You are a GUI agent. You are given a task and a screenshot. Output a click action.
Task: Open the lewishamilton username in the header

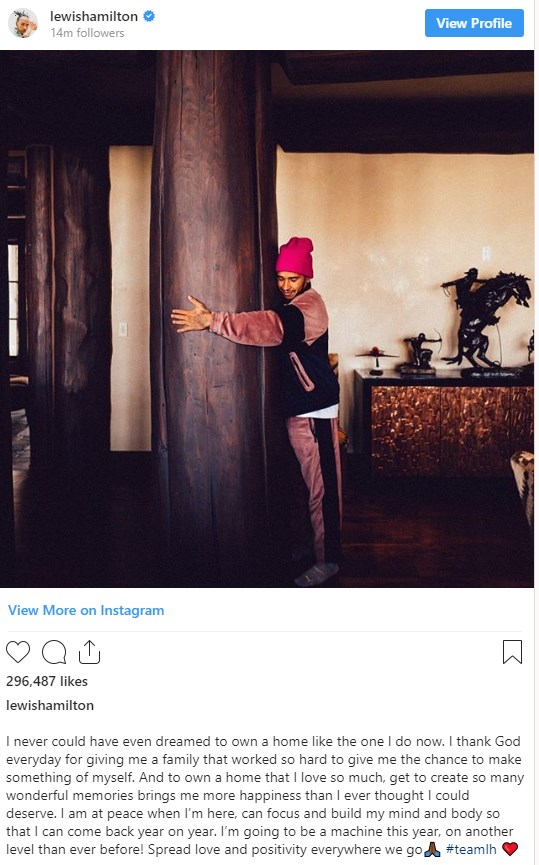94,16
